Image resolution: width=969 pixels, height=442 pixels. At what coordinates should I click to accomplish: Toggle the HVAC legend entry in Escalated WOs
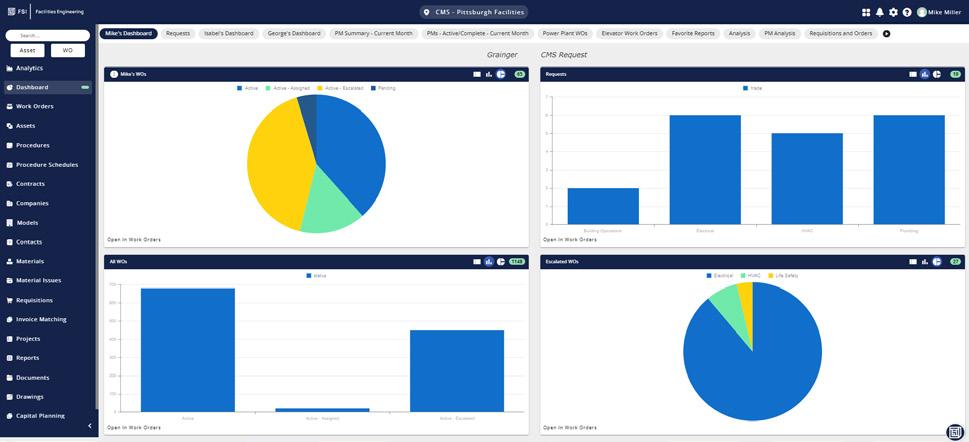point(750,275)
